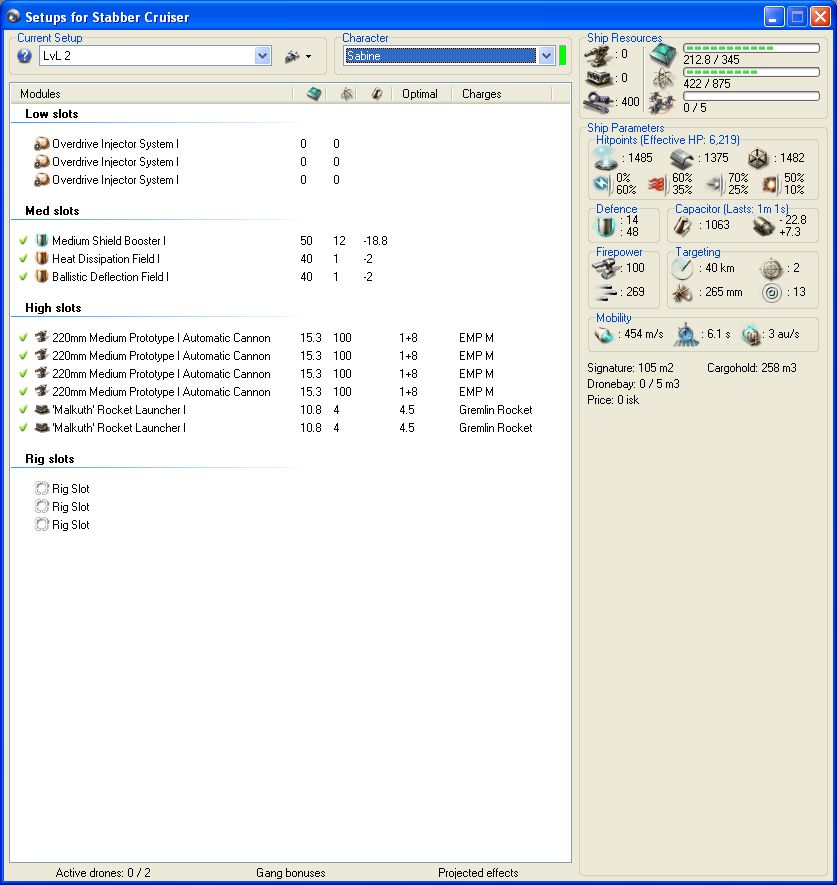This screenshot has width=837, height=885.
Task: Toggle first 'Malkuth' Rocket Launcher I checkmark
Action: point(23,410)
